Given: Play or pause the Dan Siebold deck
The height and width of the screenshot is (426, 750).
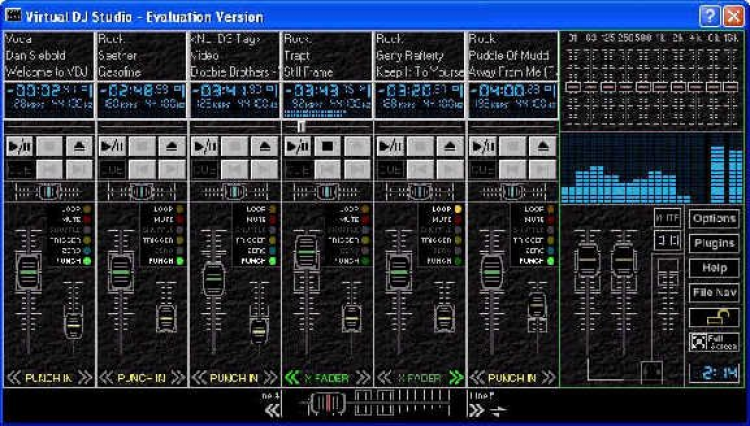Looking at the screenshot, I should pos(20,146).
